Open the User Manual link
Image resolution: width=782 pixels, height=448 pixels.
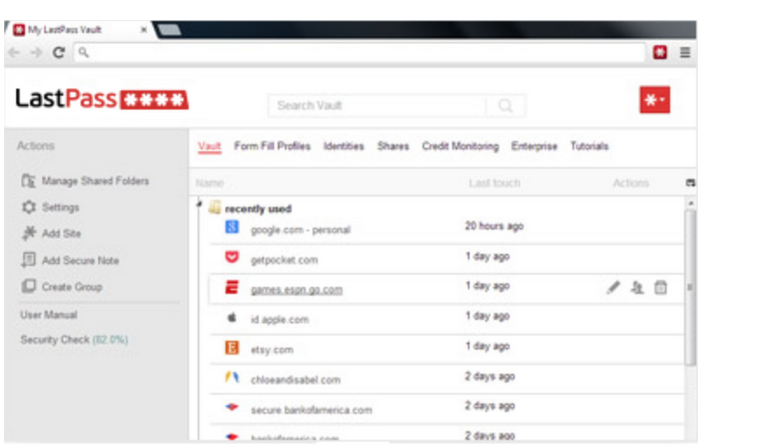pyautogui.click(x=49, y=315)
